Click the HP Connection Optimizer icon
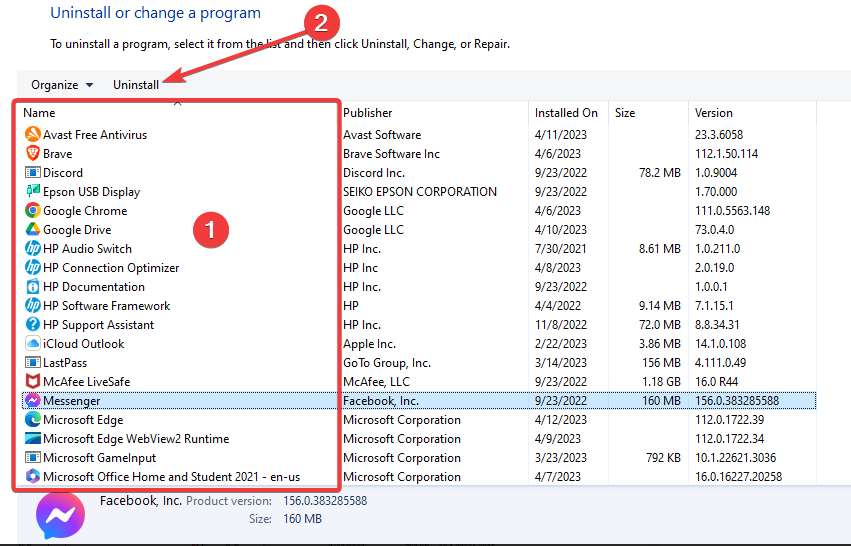Image resolution: width=851 pixels, height=546 pixels. (33, 267)
